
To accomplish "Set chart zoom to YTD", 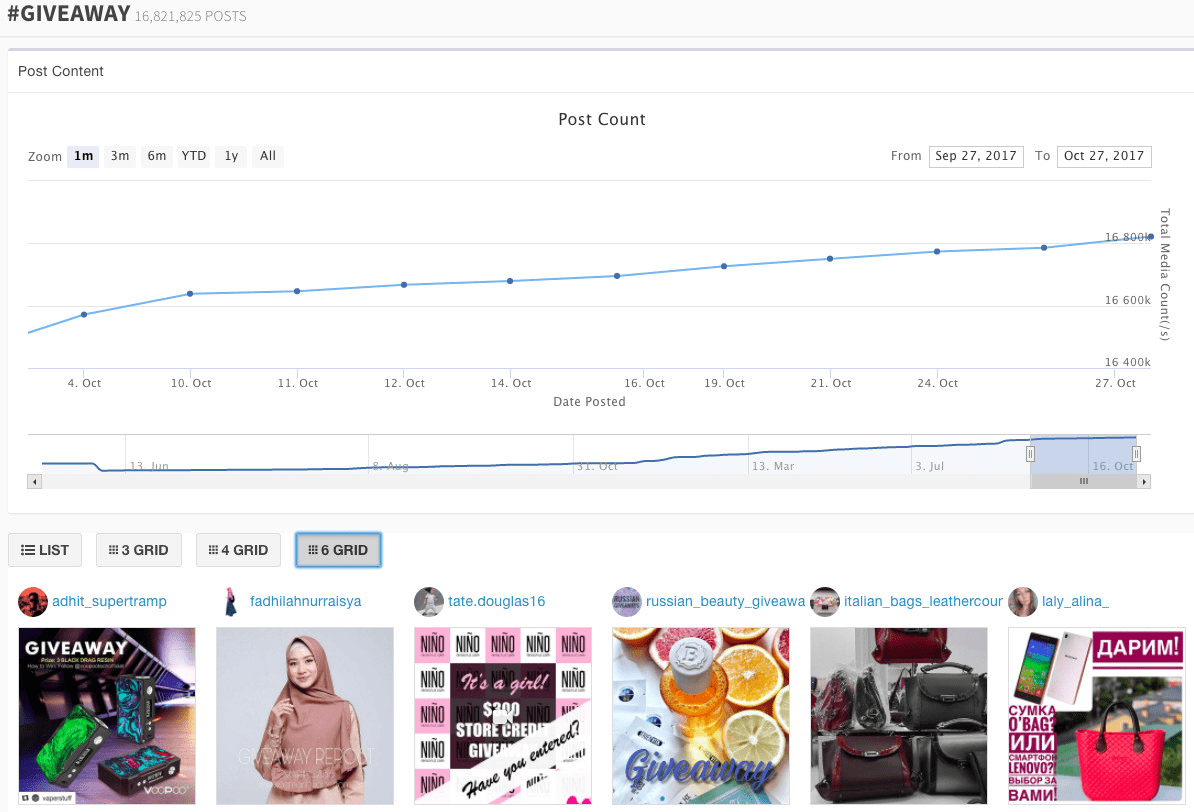I will (x=193, y=156).
